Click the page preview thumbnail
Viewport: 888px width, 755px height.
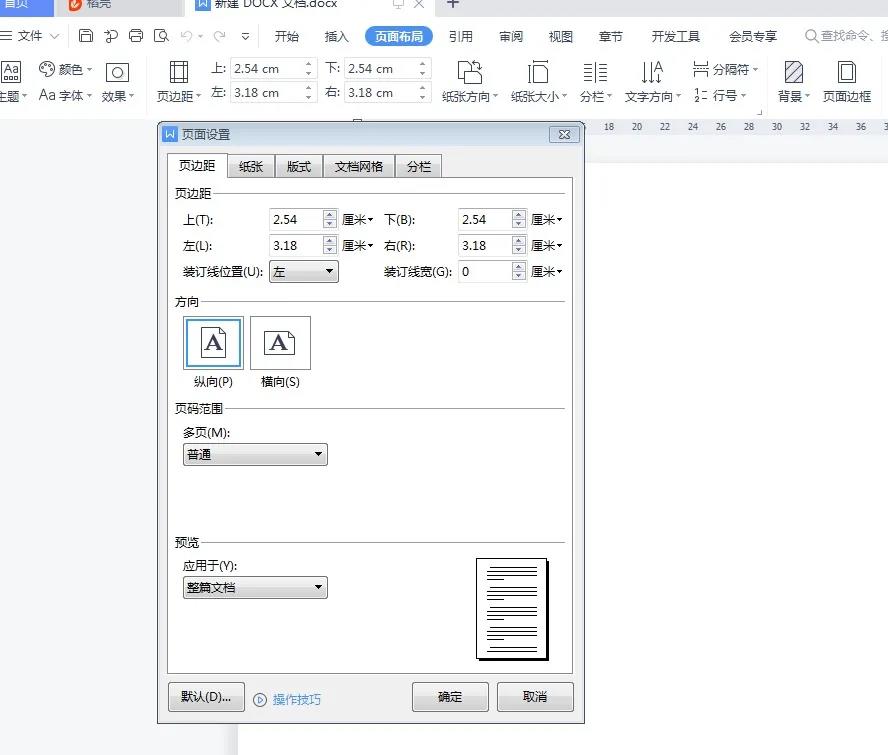(x=513, y=609)
